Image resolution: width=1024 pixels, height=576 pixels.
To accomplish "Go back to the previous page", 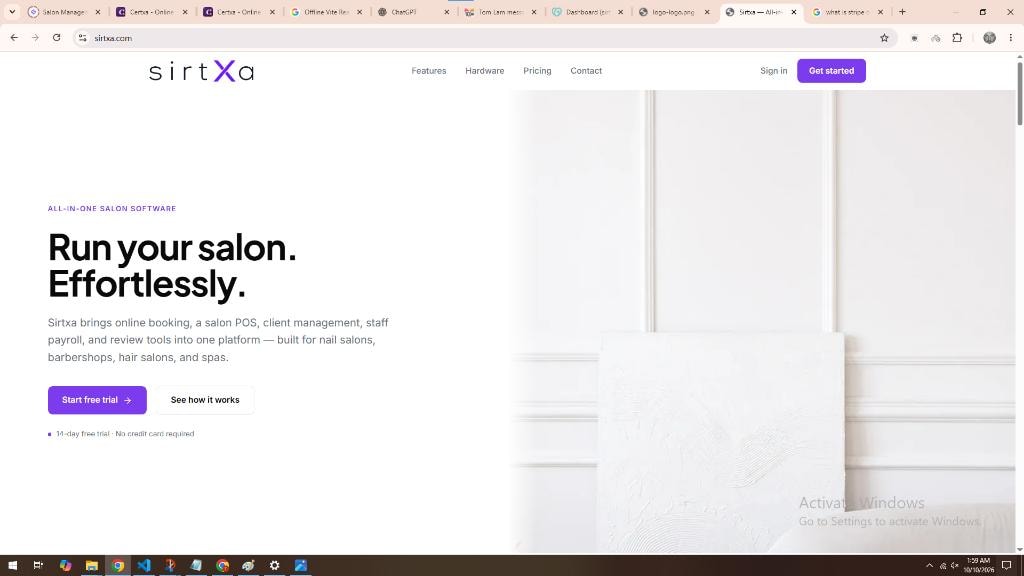I will point(14,38).
